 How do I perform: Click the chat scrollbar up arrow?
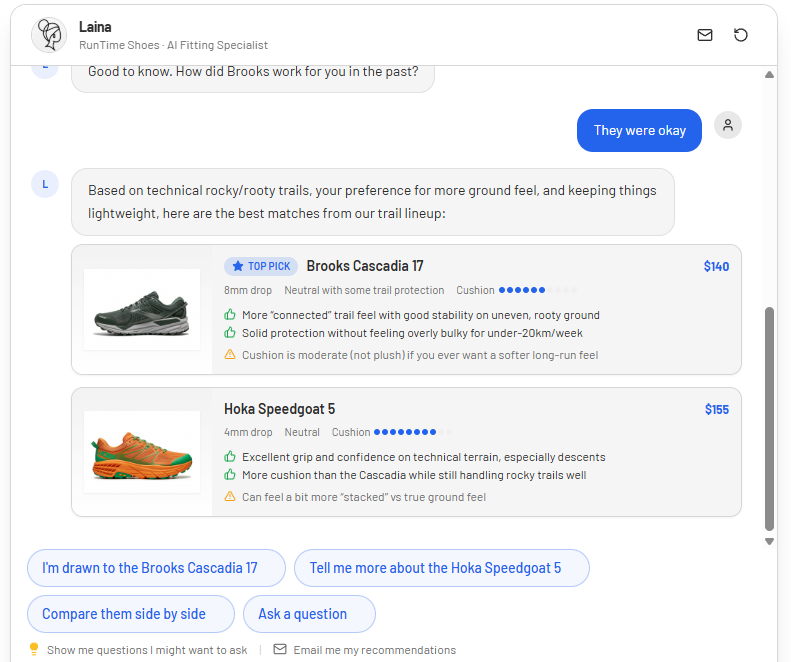point(769,75)
